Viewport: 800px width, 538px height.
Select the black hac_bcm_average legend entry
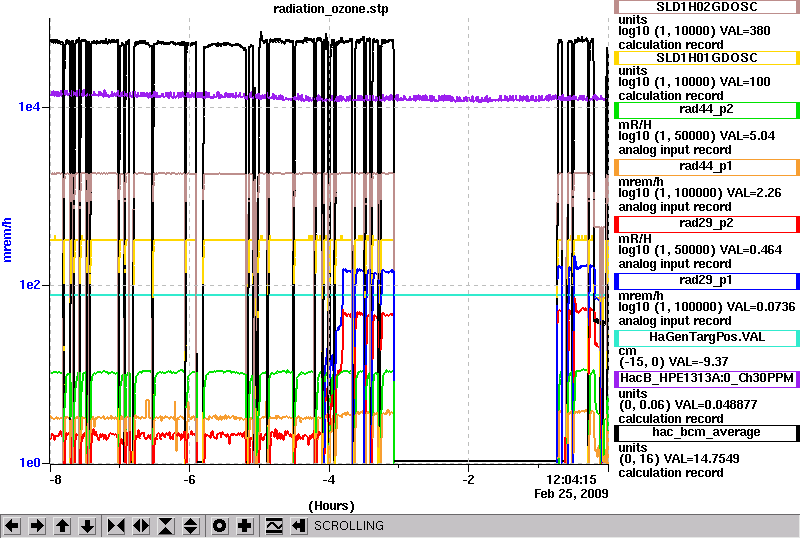point(707,433)
